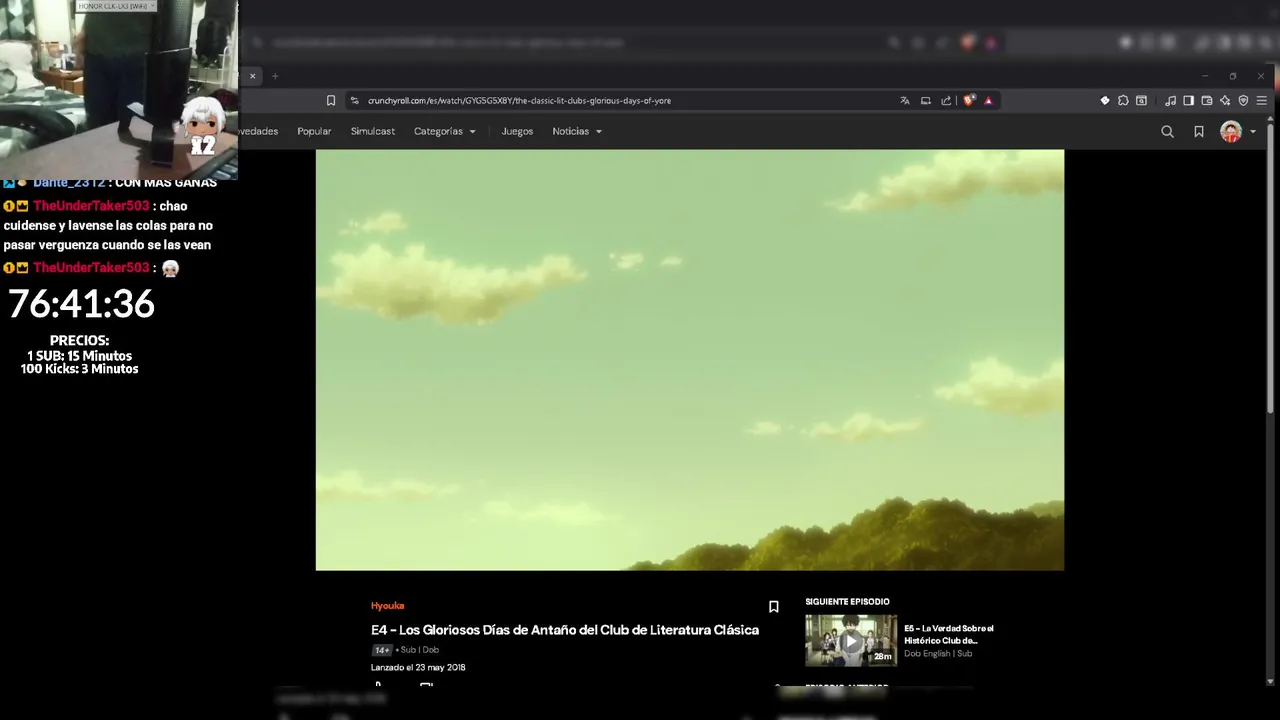
Task: Open the browser hamburger menu
Action: [1262, 100]
